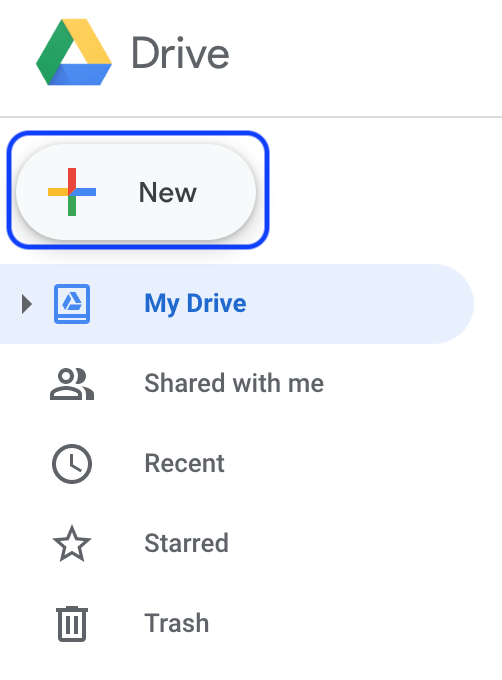Image resolution: width=502 pixels, height=680 pixels.
Task: Click the Recent clock icon
Action: pyautogui.click(x=72, y=464)
